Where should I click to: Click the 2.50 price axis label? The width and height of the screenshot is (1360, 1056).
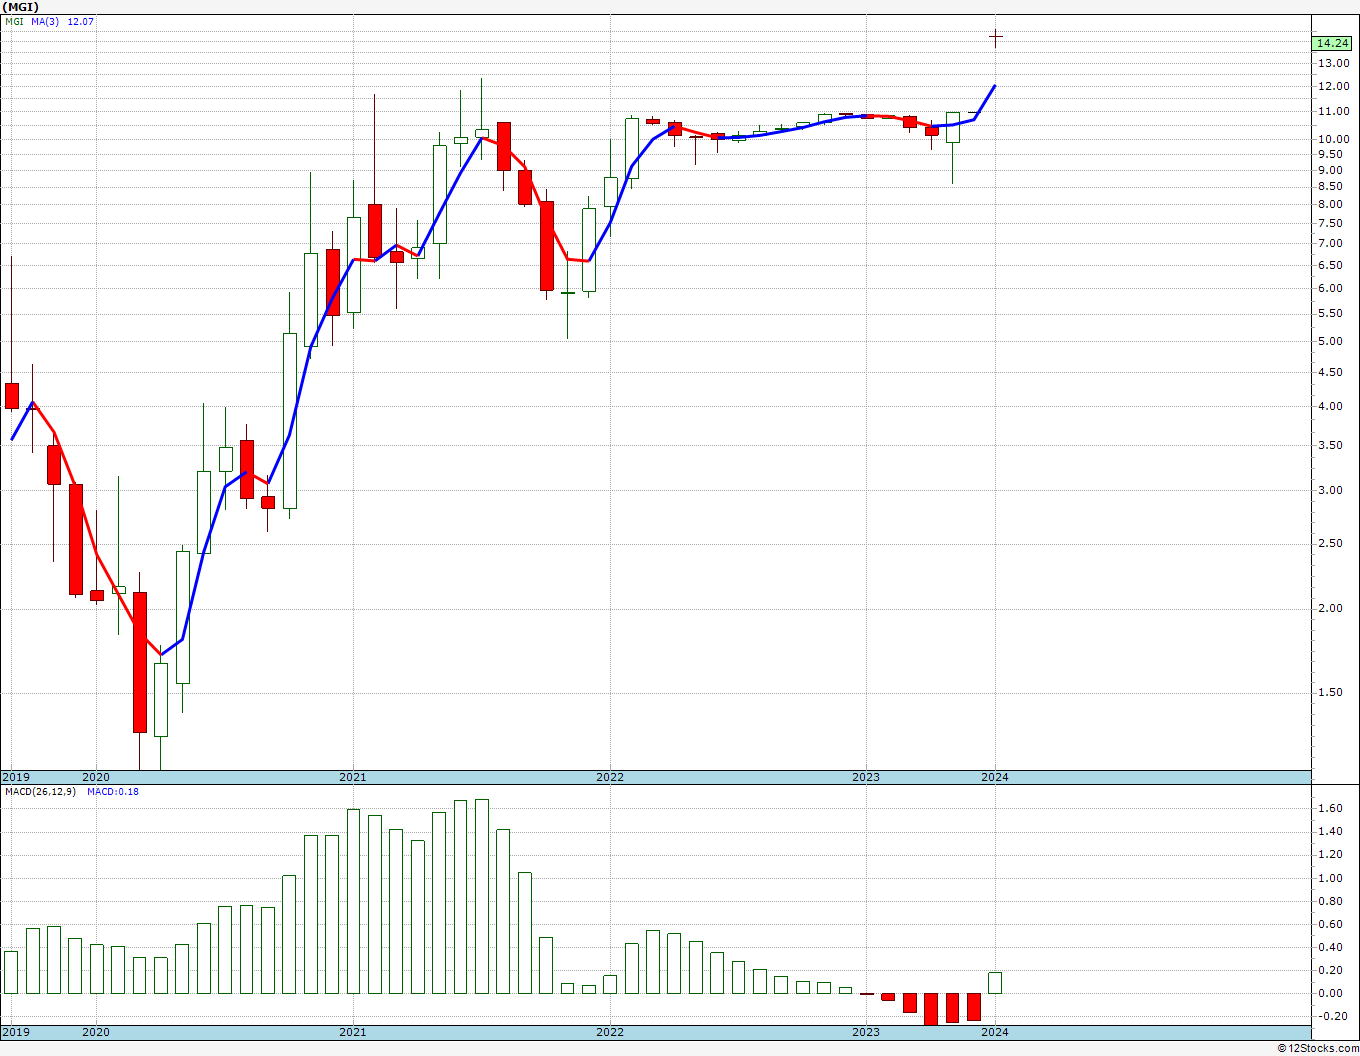(1330, 543)
